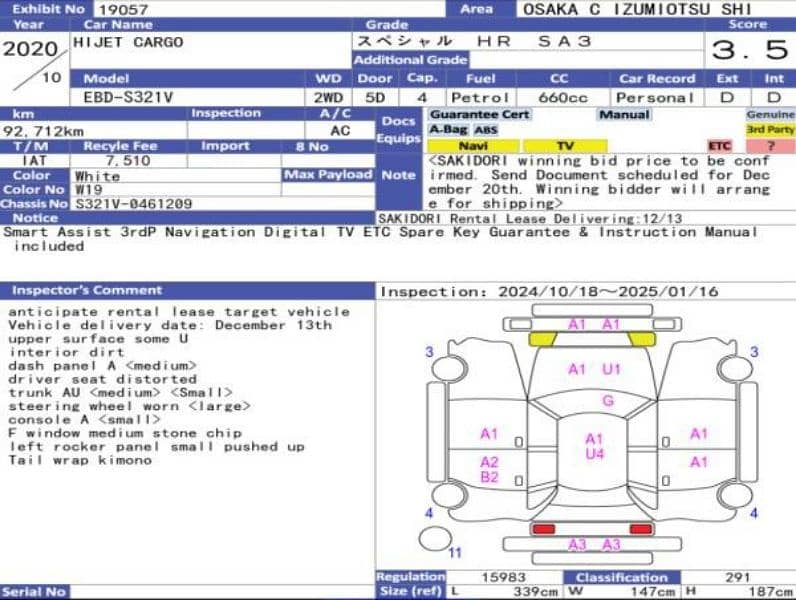
Task: Click the ABS equipment badge
Action: [486, 130]
